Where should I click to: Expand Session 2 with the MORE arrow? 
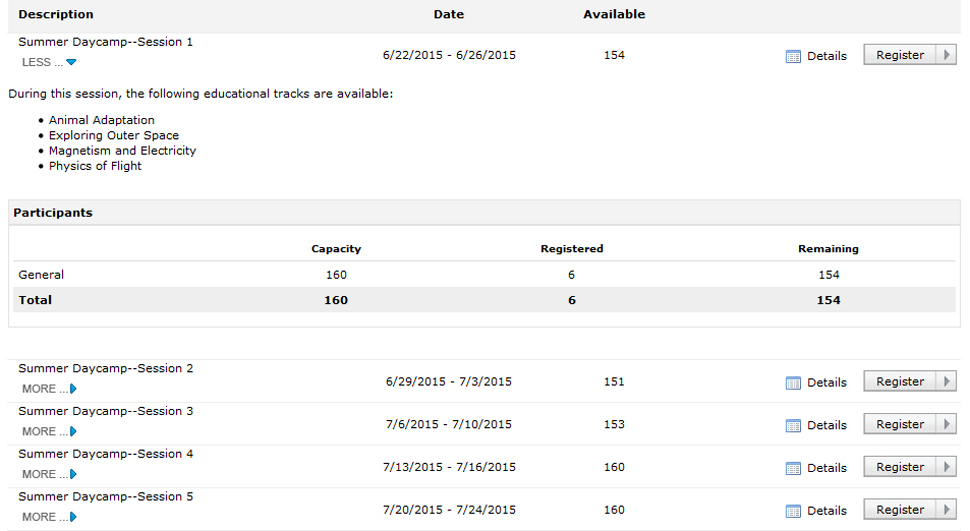pos(73,389)
